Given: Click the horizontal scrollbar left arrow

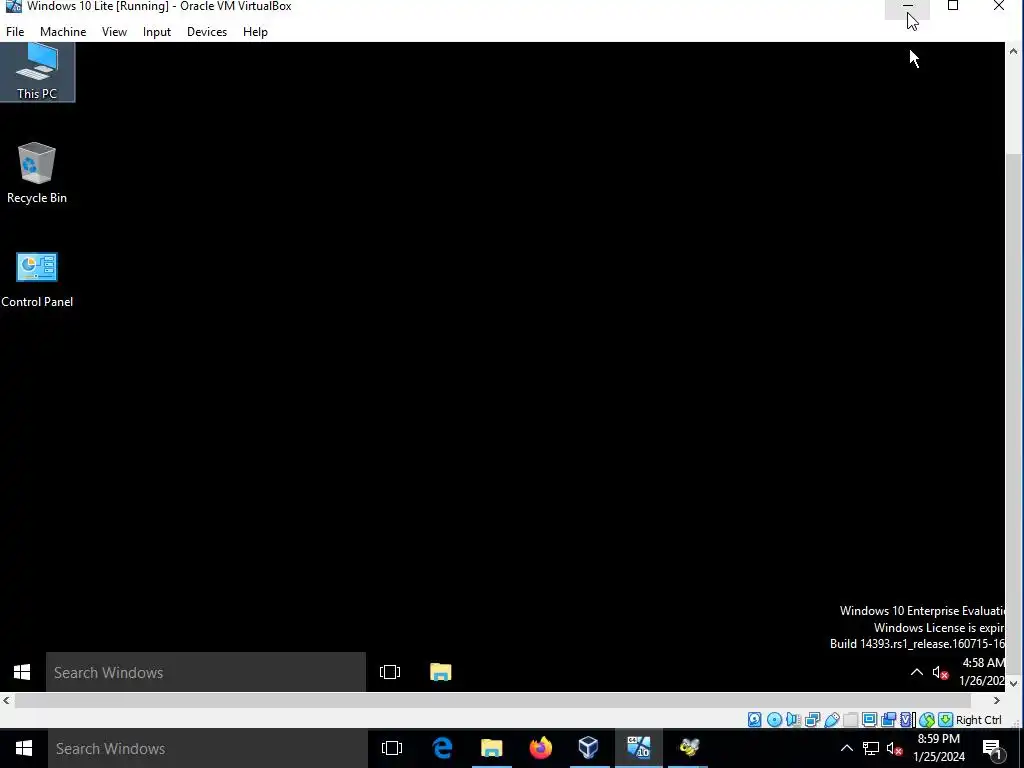Looking at the screenshot, I should [x=7, y=700].
